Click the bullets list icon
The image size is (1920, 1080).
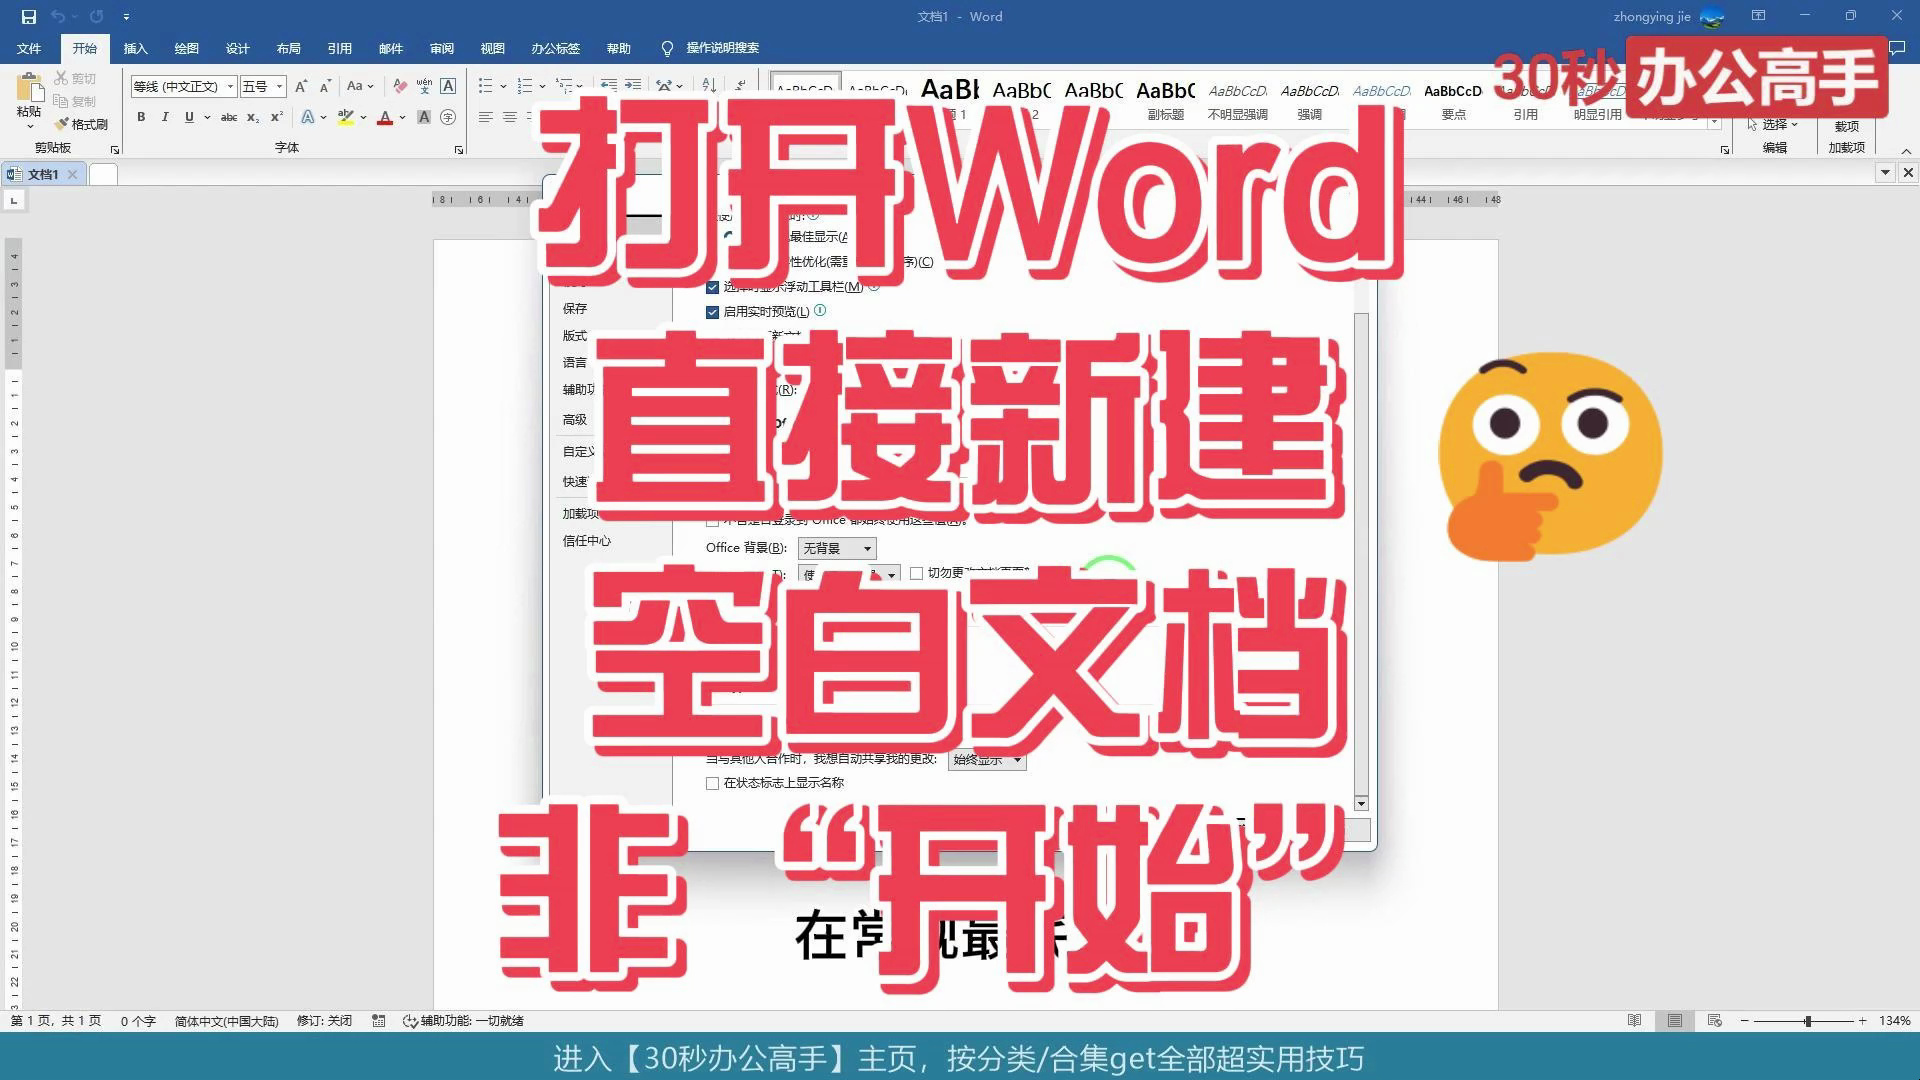(485, 86)
